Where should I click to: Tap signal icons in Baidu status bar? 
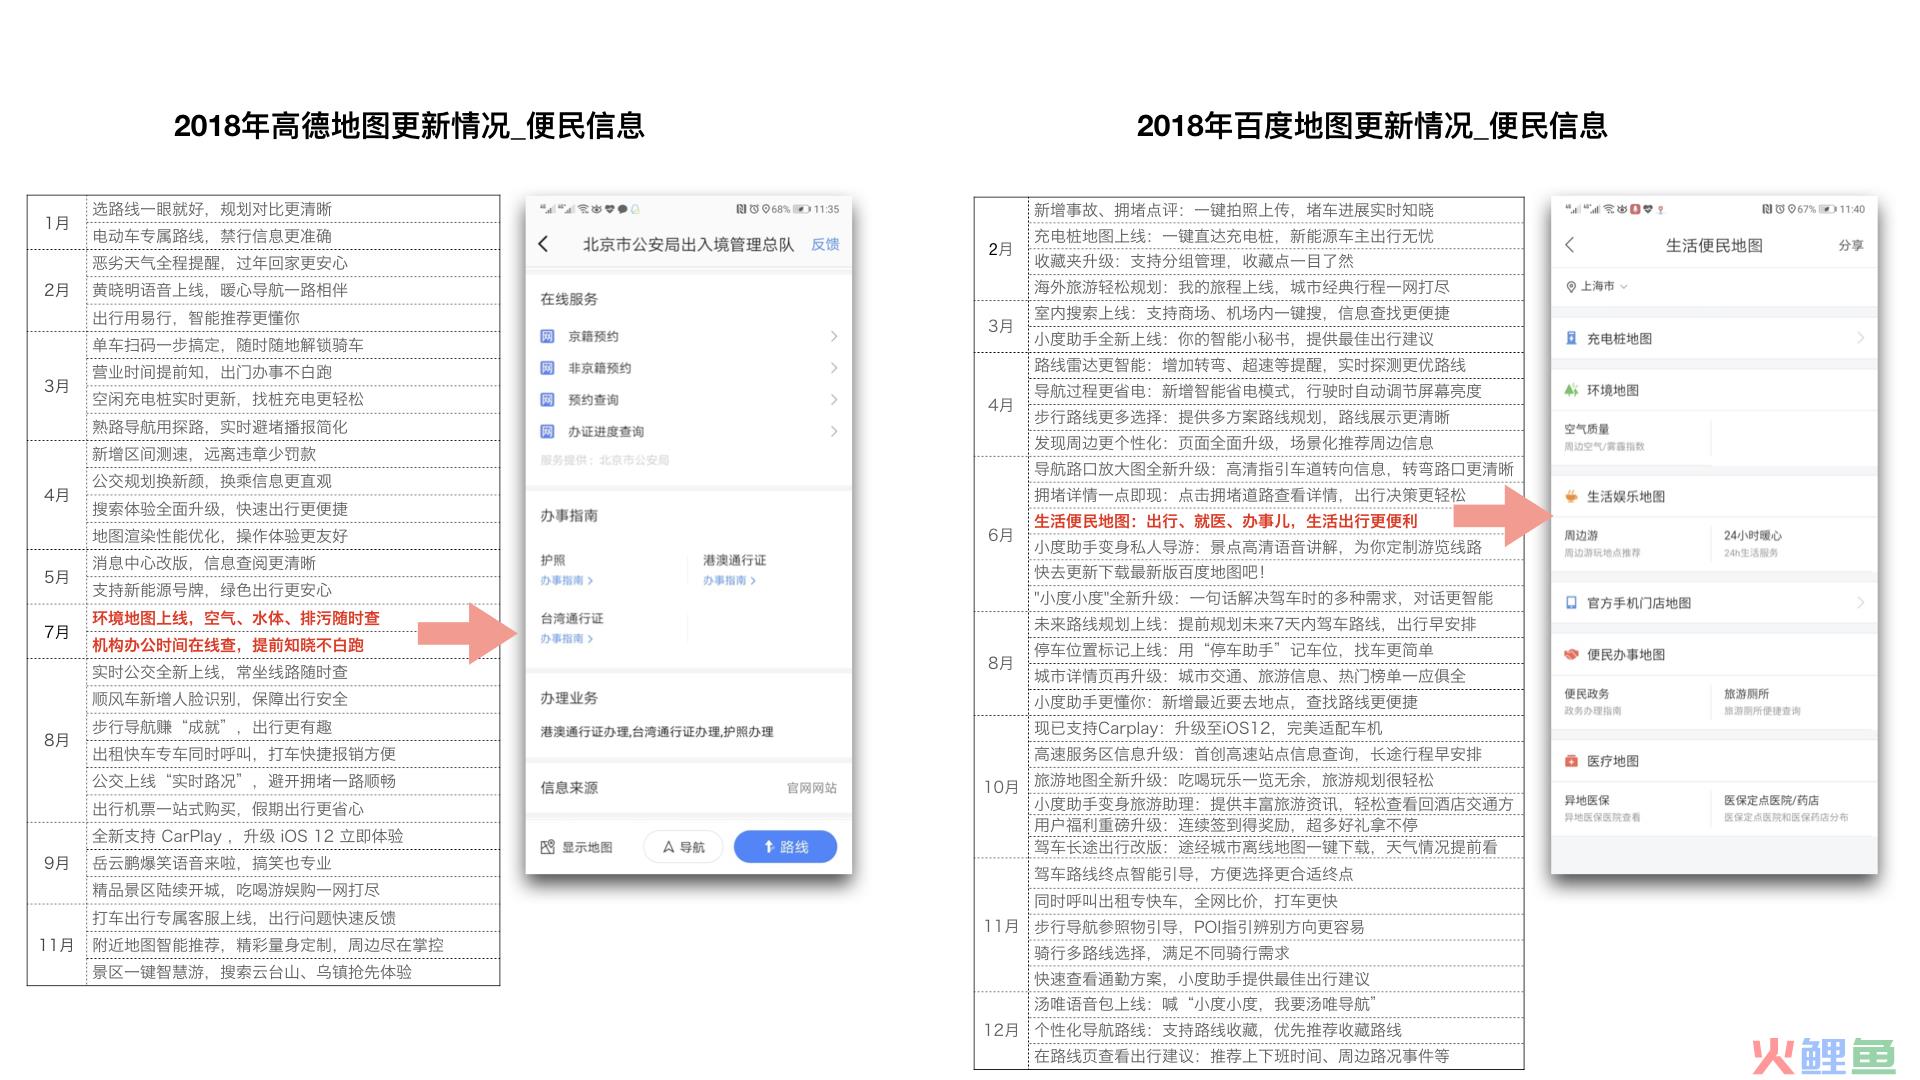tap(1584, 209)
